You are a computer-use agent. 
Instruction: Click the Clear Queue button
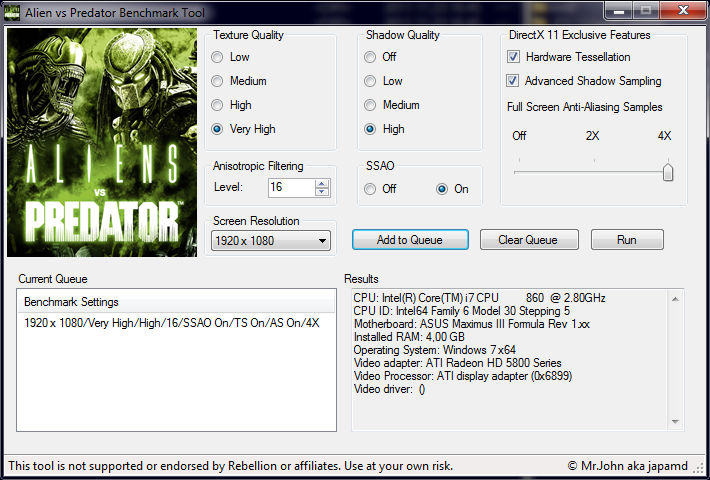[529, 240]
